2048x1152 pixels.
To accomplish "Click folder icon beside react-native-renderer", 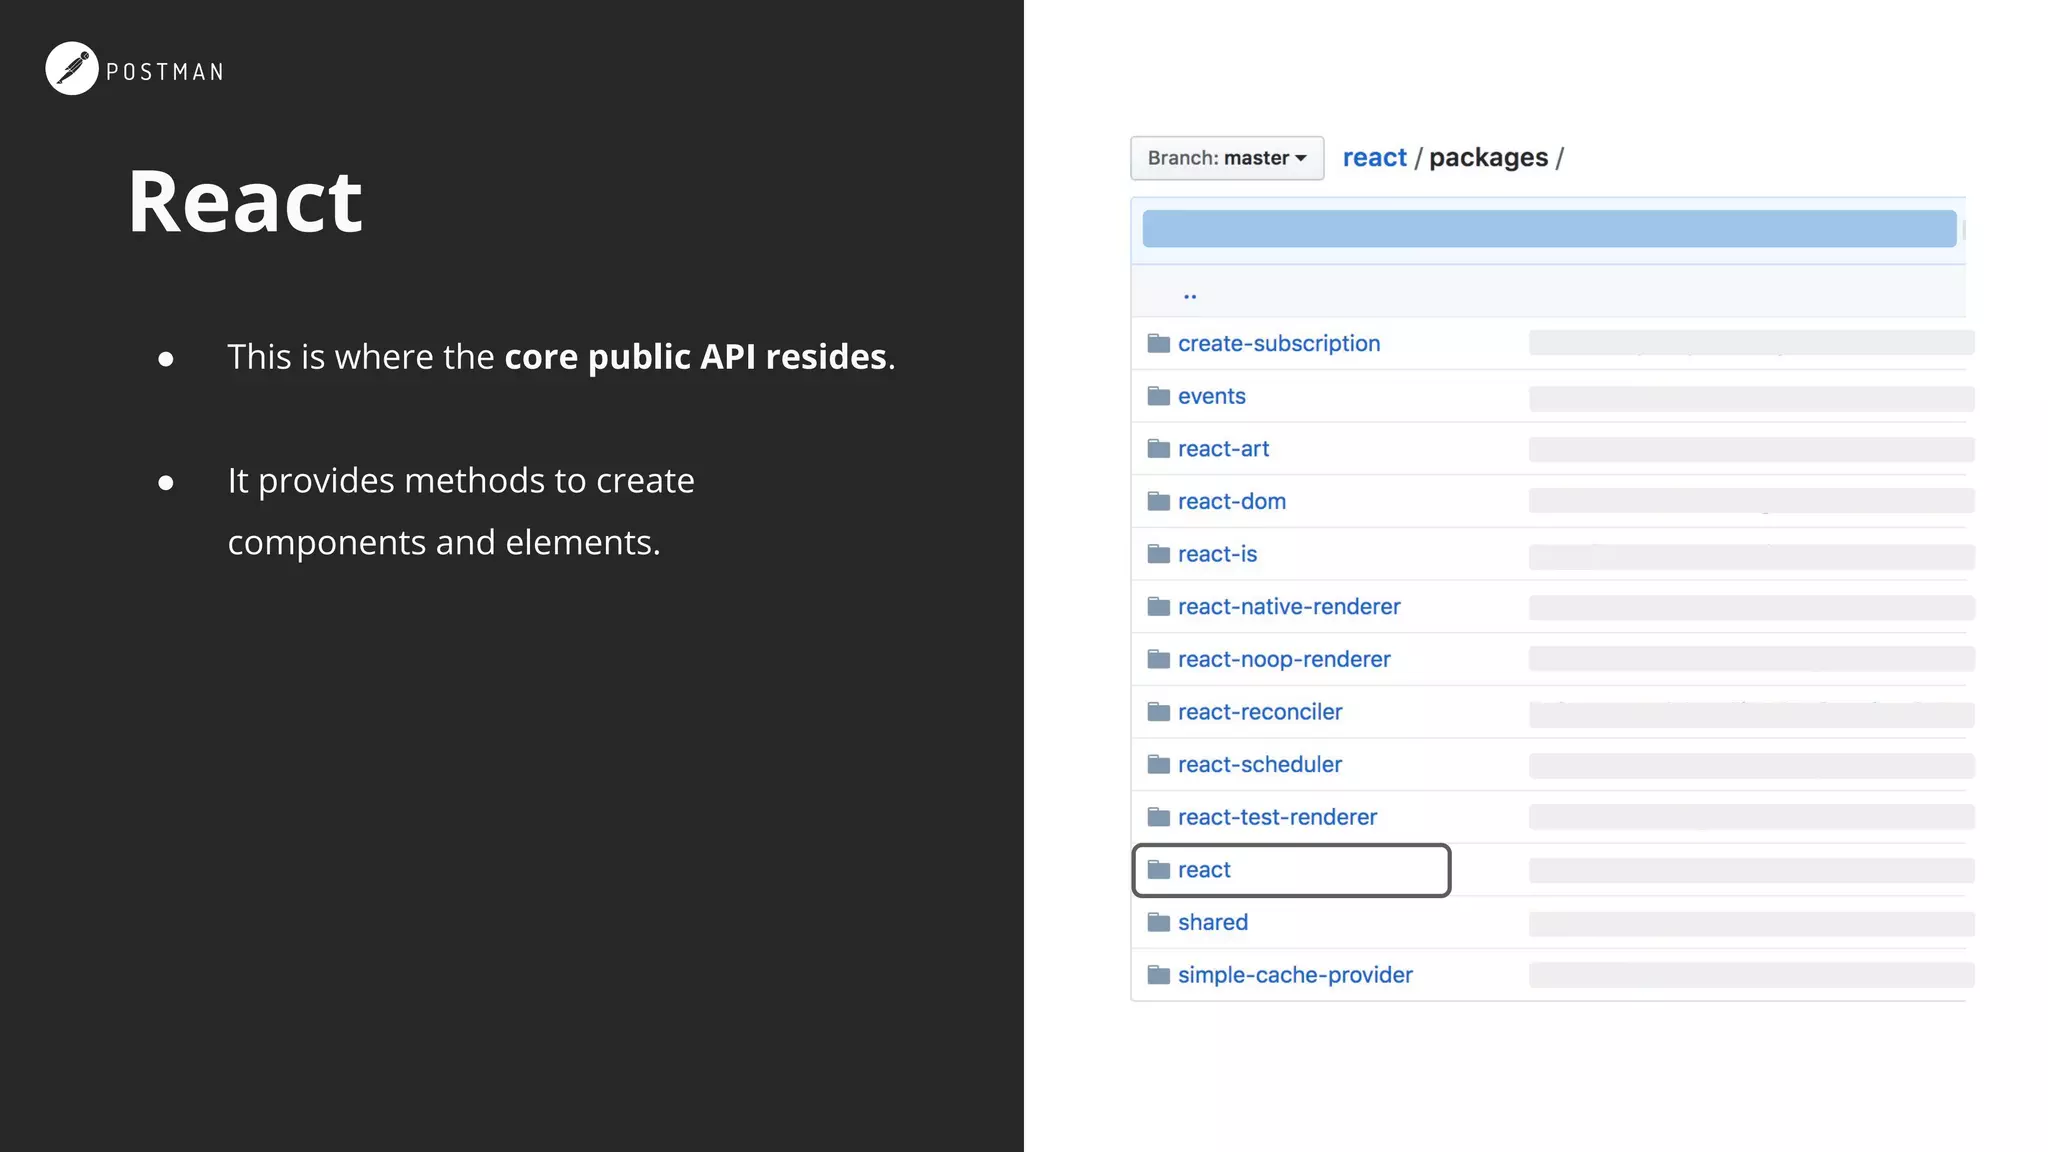I will coord(1159,606).
